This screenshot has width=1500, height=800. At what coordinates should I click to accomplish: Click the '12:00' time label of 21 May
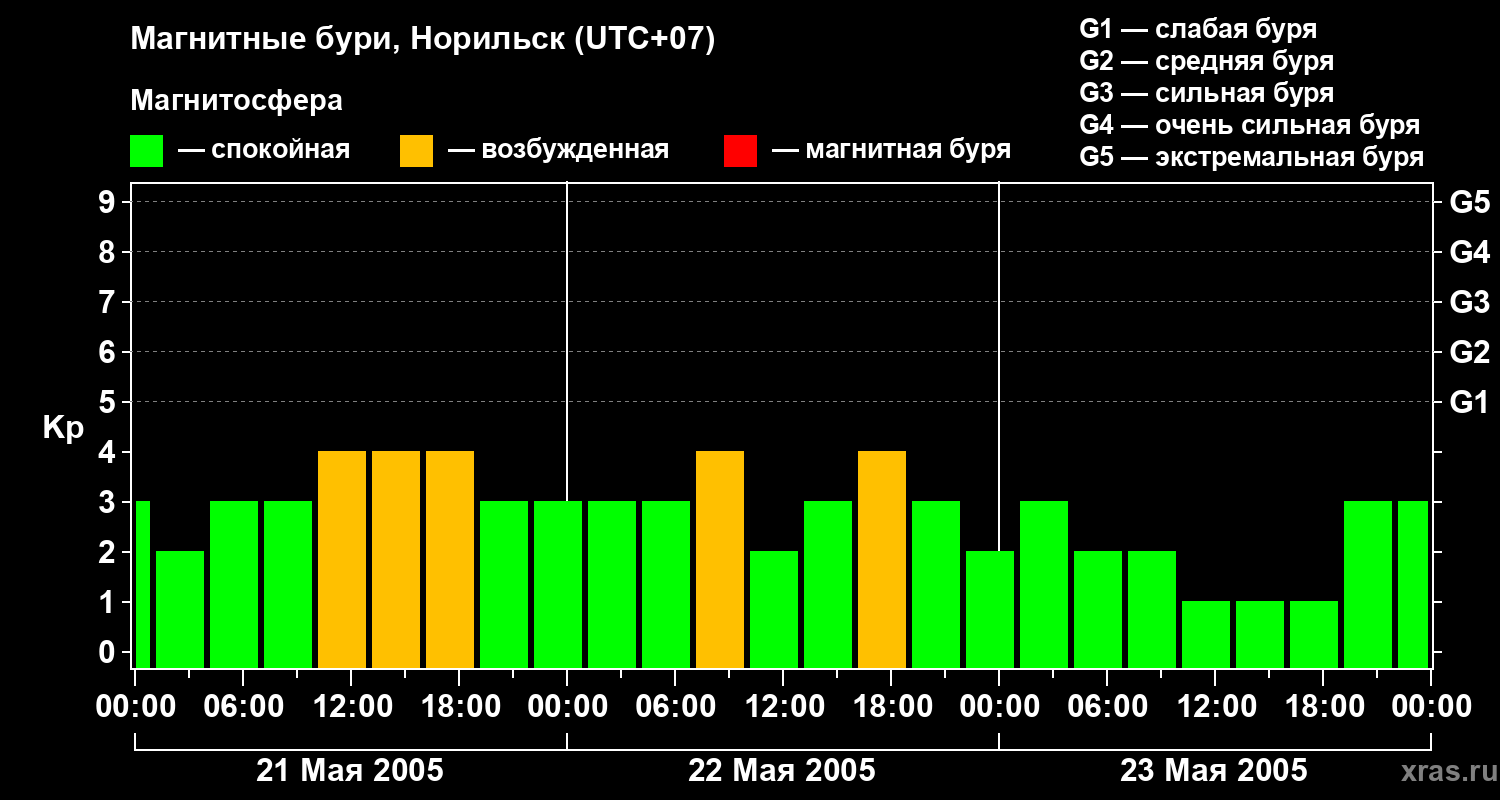click(x=351, y=707)
